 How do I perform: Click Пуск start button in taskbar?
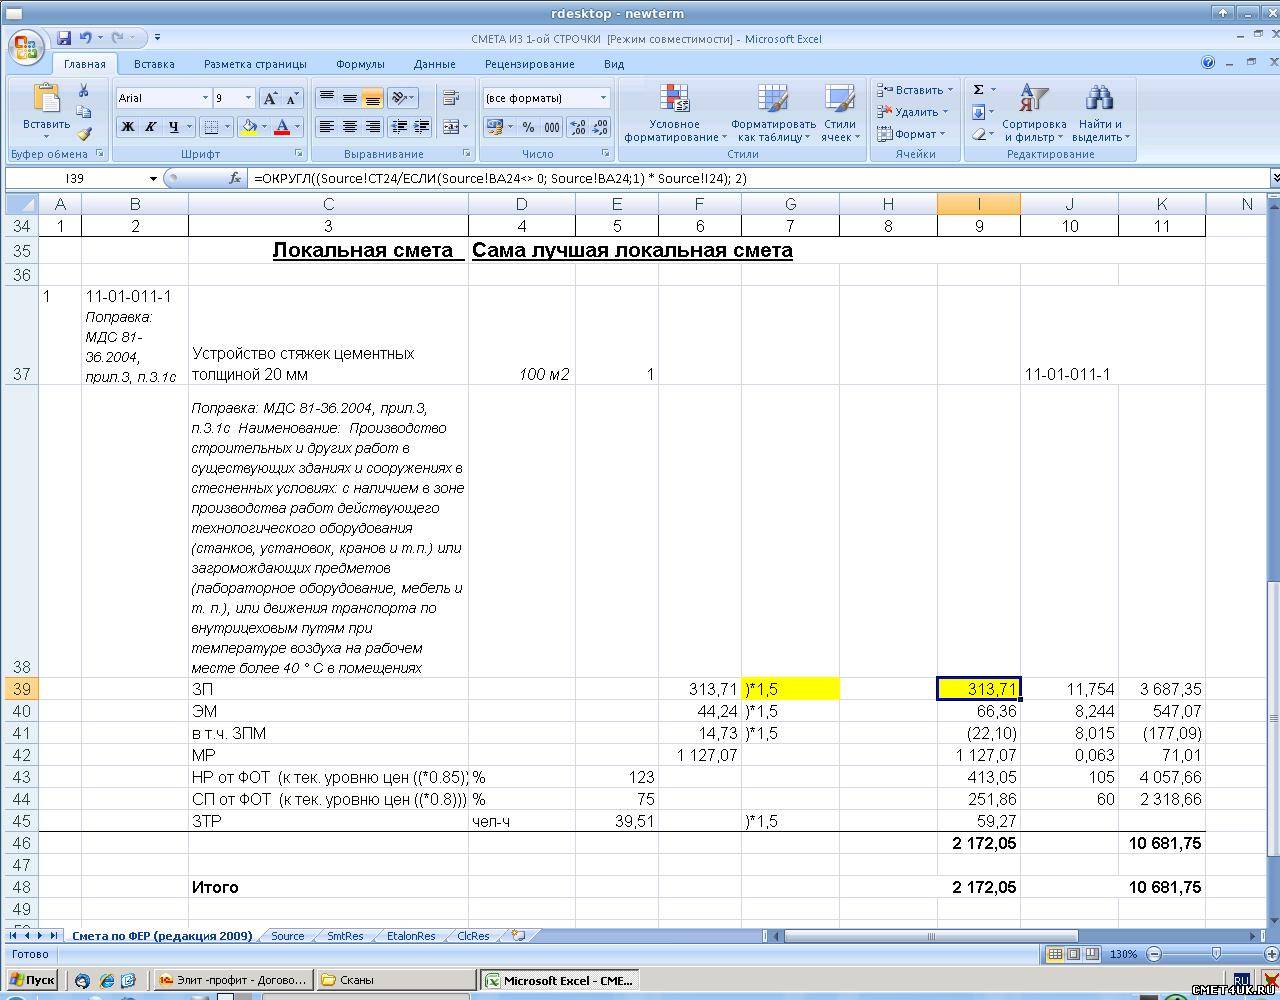click(32, 980)
